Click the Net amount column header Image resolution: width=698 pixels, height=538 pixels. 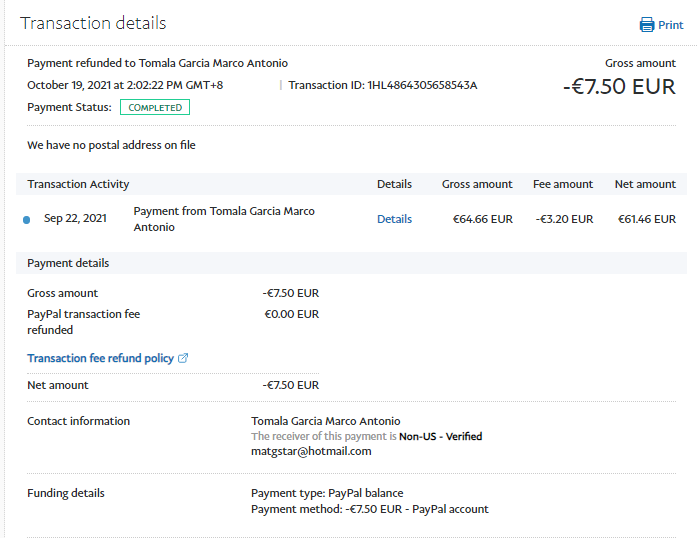coord(645,184)
